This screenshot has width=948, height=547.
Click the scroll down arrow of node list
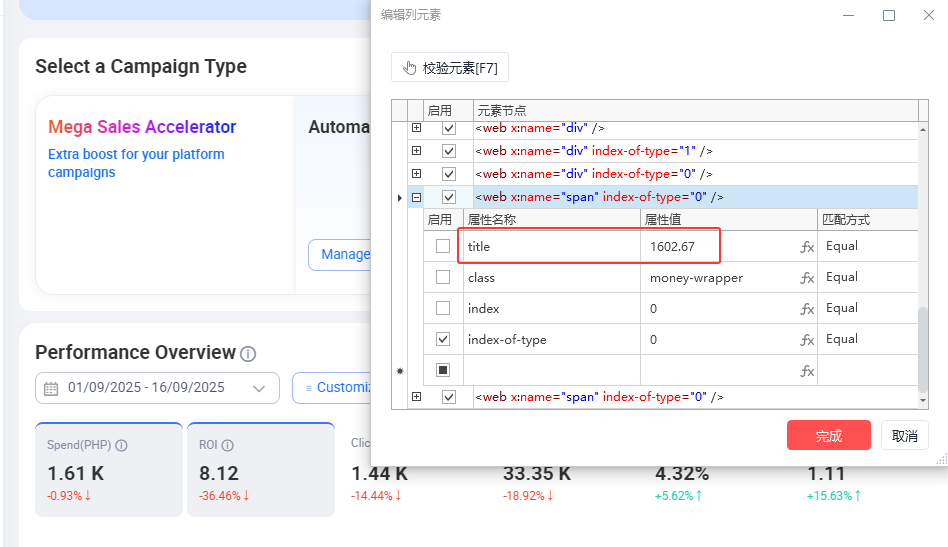(923, 400)
